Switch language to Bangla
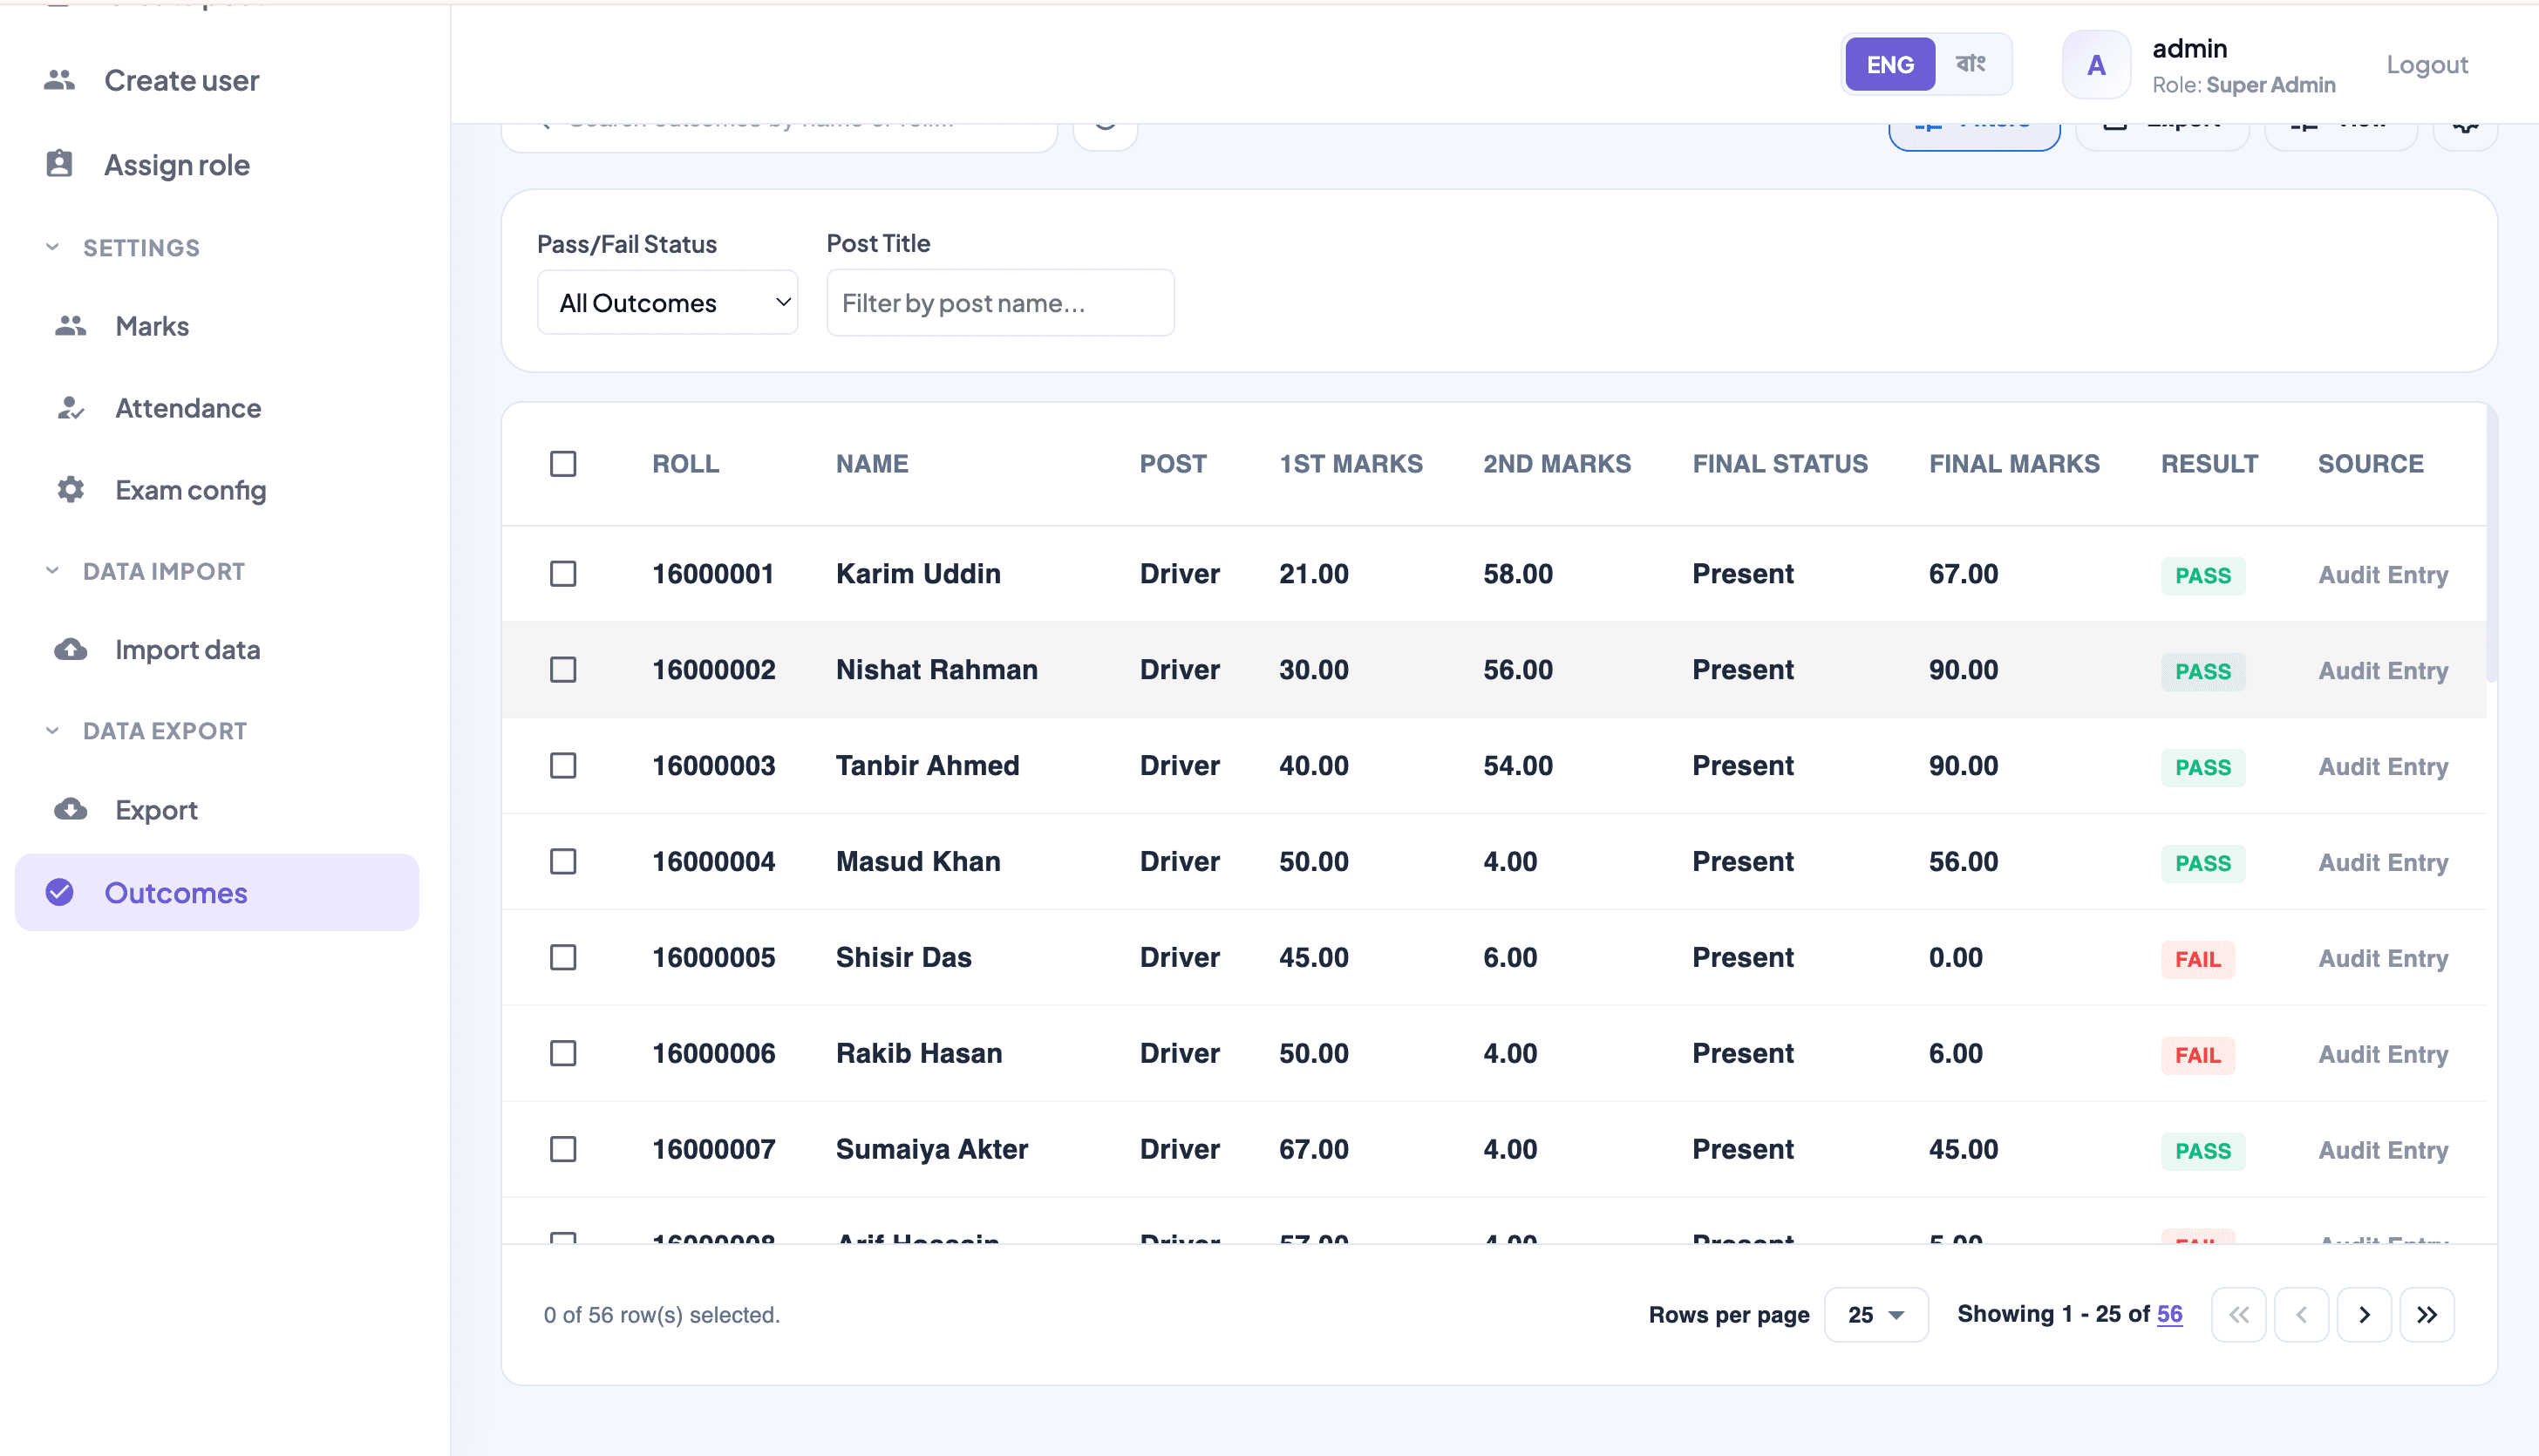This screenshot has height=1456, width=2539. (1971, 65)
